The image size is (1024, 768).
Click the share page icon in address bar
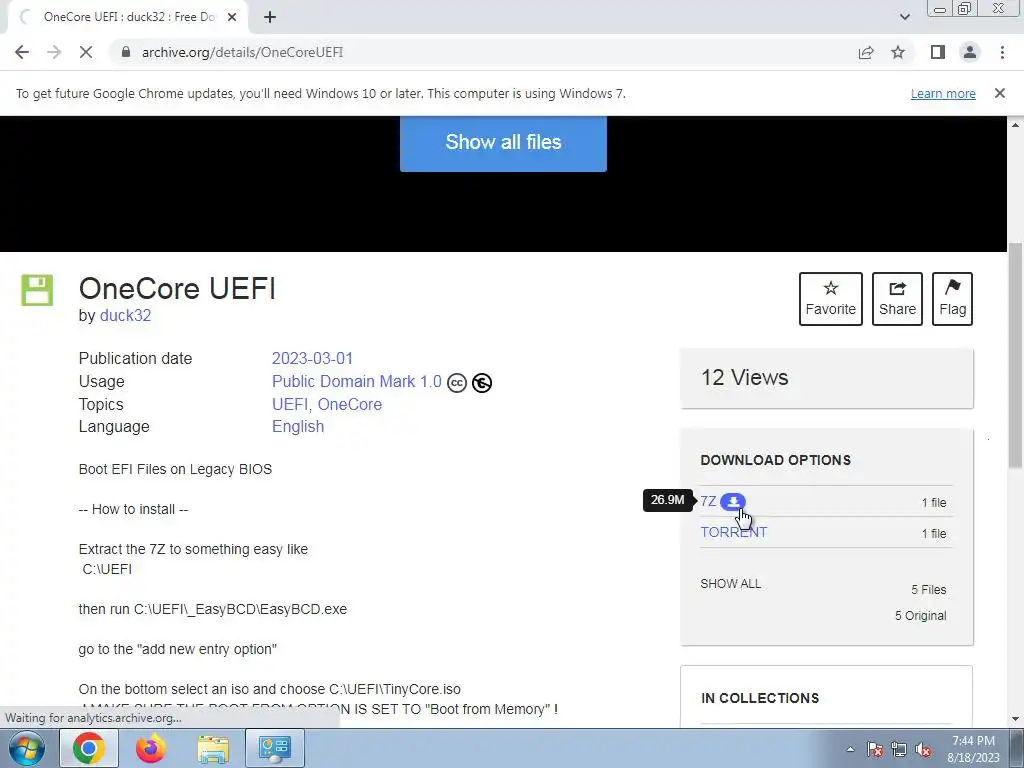[866, 52]
